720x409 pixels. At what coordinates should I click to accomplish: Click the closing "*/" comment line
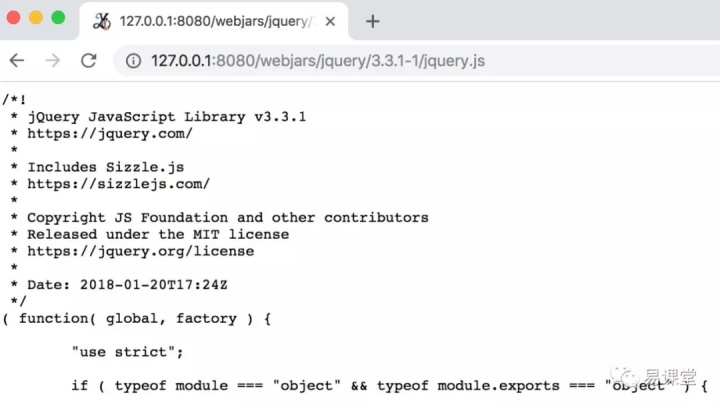[x=18, y=302]
